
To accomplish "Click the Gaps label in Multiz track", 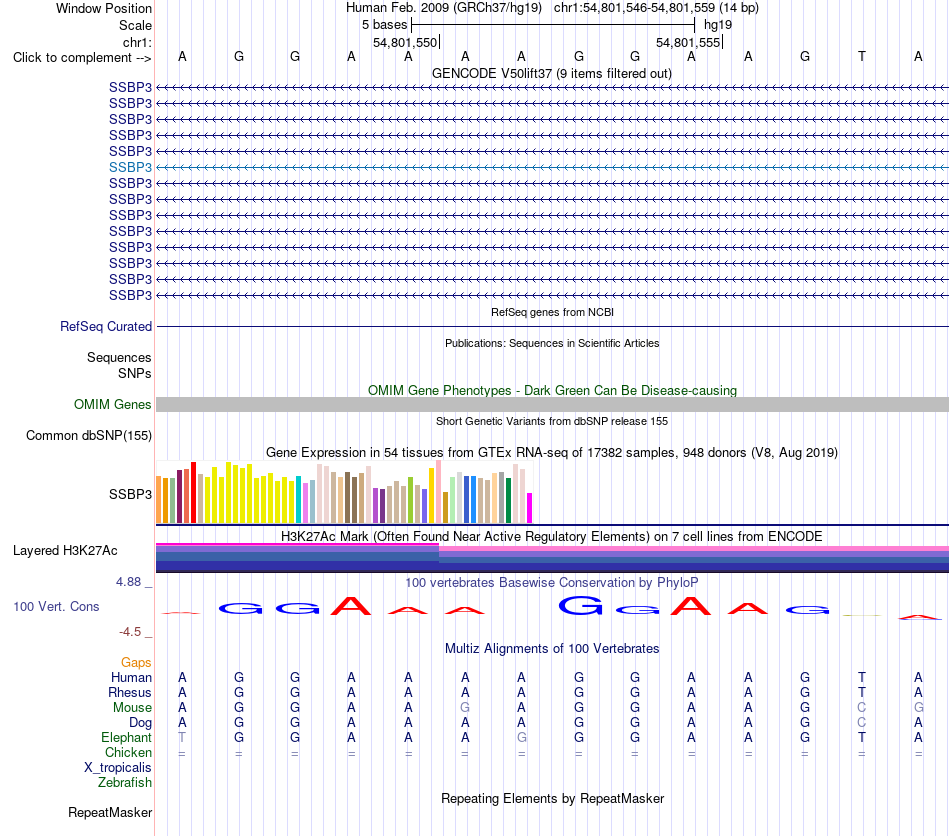I will point(136,662).
